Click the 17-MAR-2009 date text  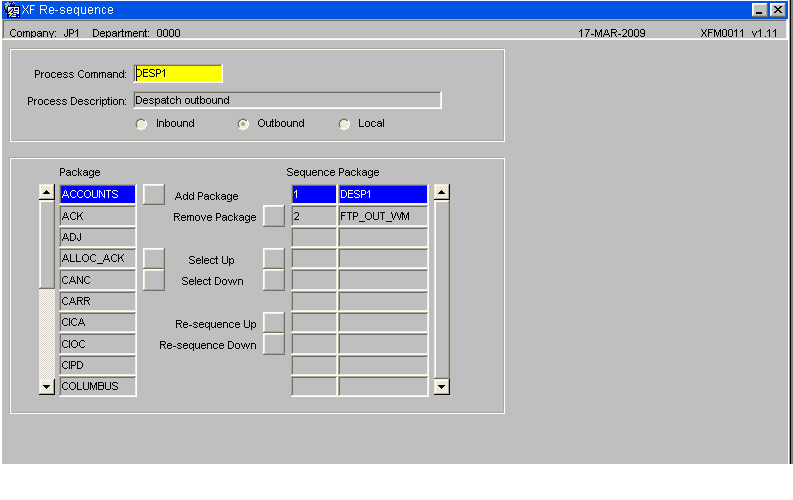pyautogui.click(x=611, y=33)
